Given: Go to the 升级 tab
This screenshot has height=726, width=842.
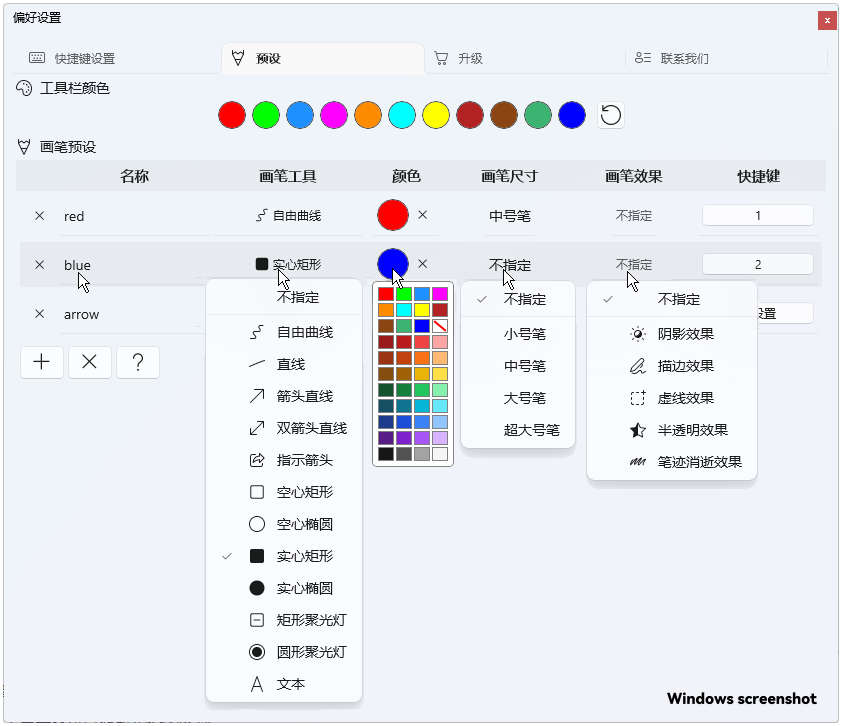Looking at the screenshot, I should 458,58.
